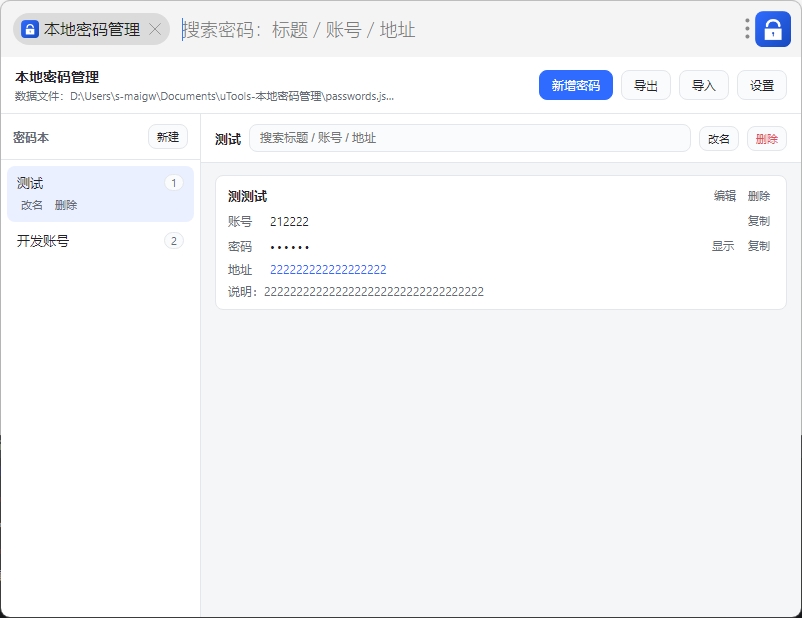Click the 说明 description text
This screenshot has height=618, width=802.
pos(355,292)
